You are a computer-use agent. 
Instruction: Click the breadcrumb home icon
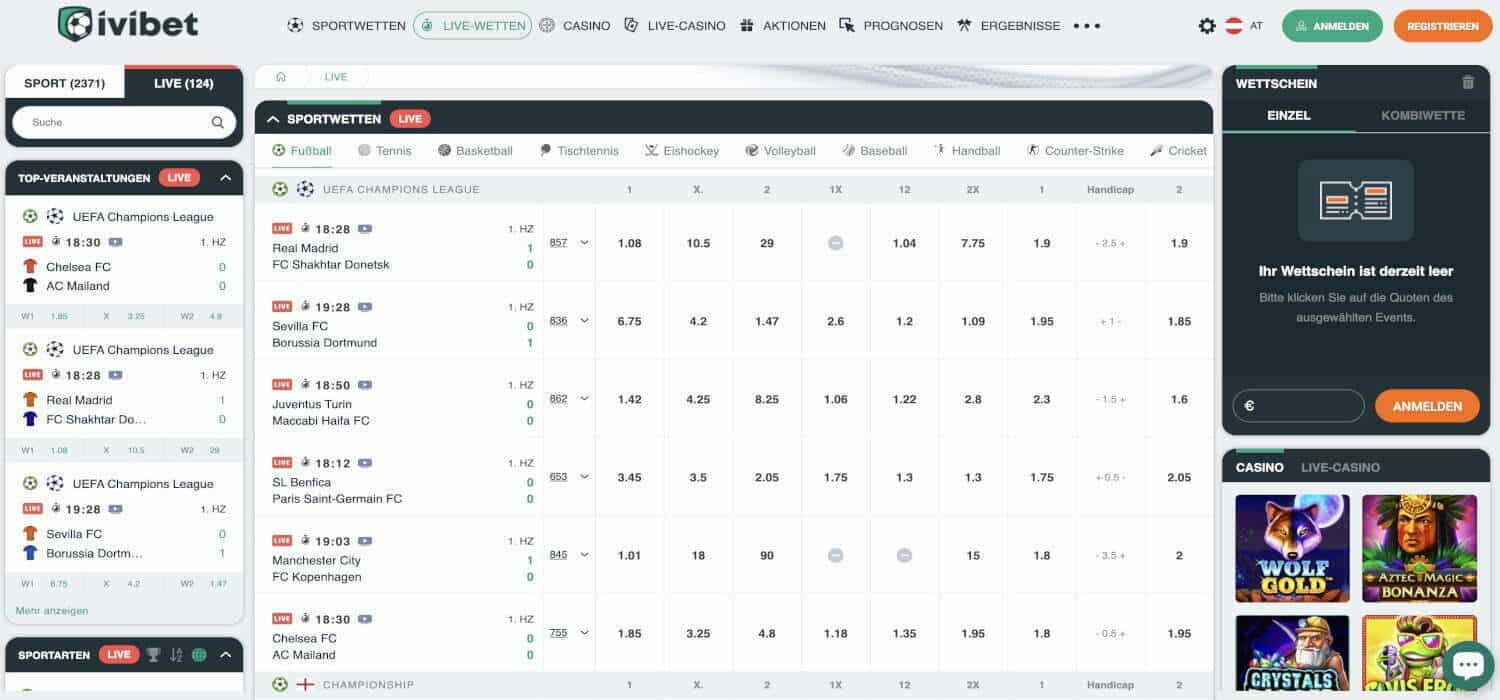(x=281, y=77)
